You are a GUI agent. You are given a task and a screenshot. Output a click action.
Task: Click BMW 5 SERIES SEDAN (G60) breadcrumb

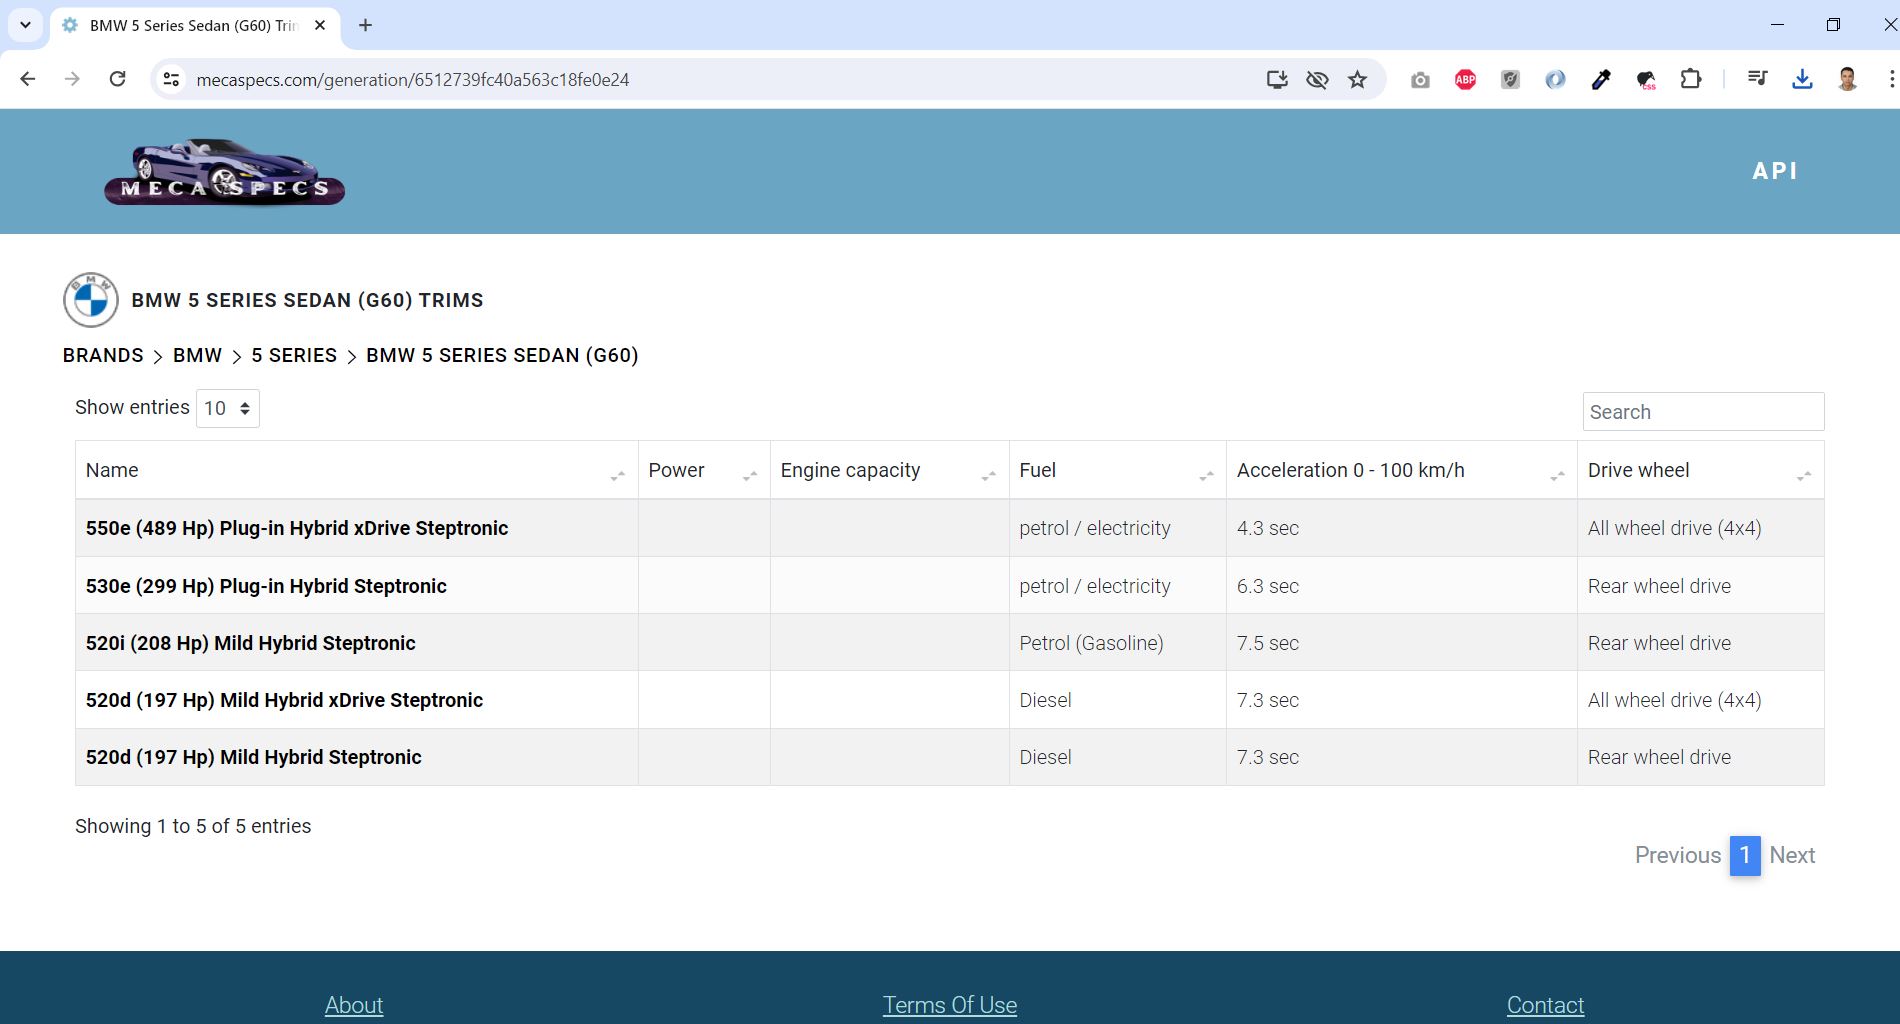point(502,355)
